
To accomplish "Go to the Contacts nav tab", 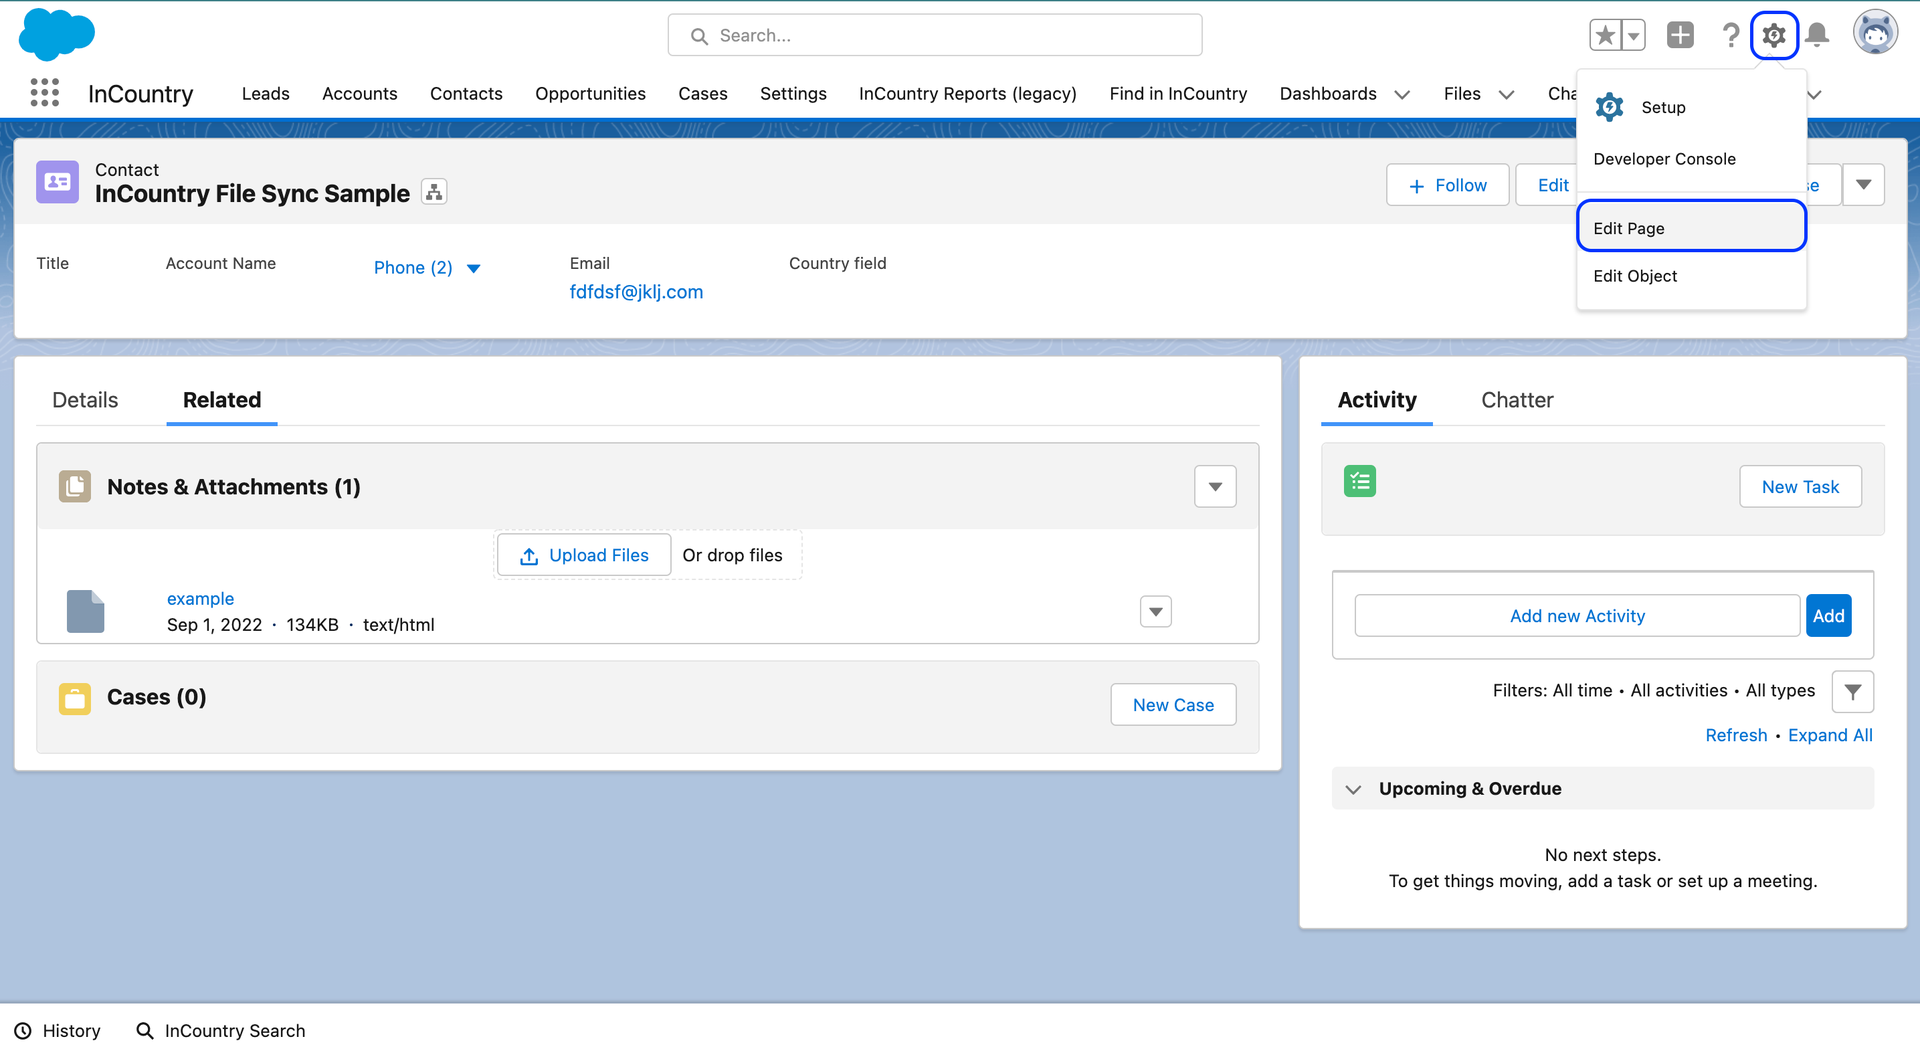I will [x=466, y=94].
